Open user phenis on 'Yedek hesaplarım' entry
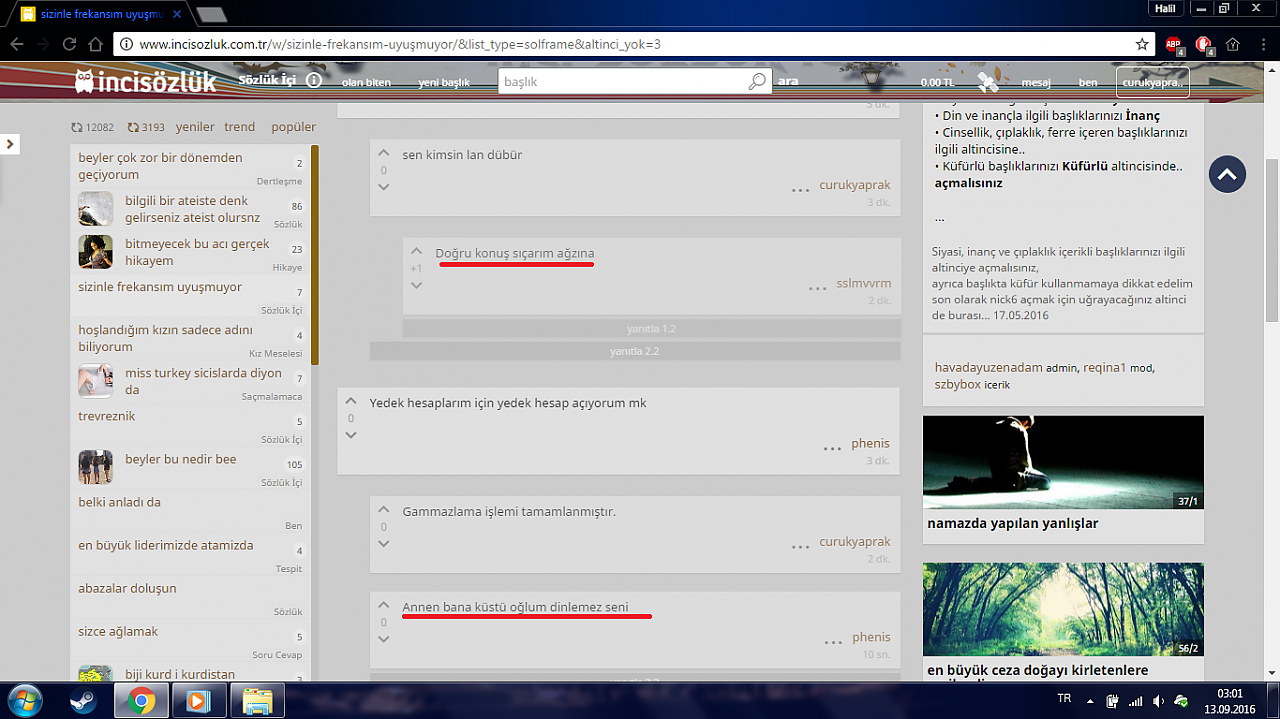 click(870, 443)
